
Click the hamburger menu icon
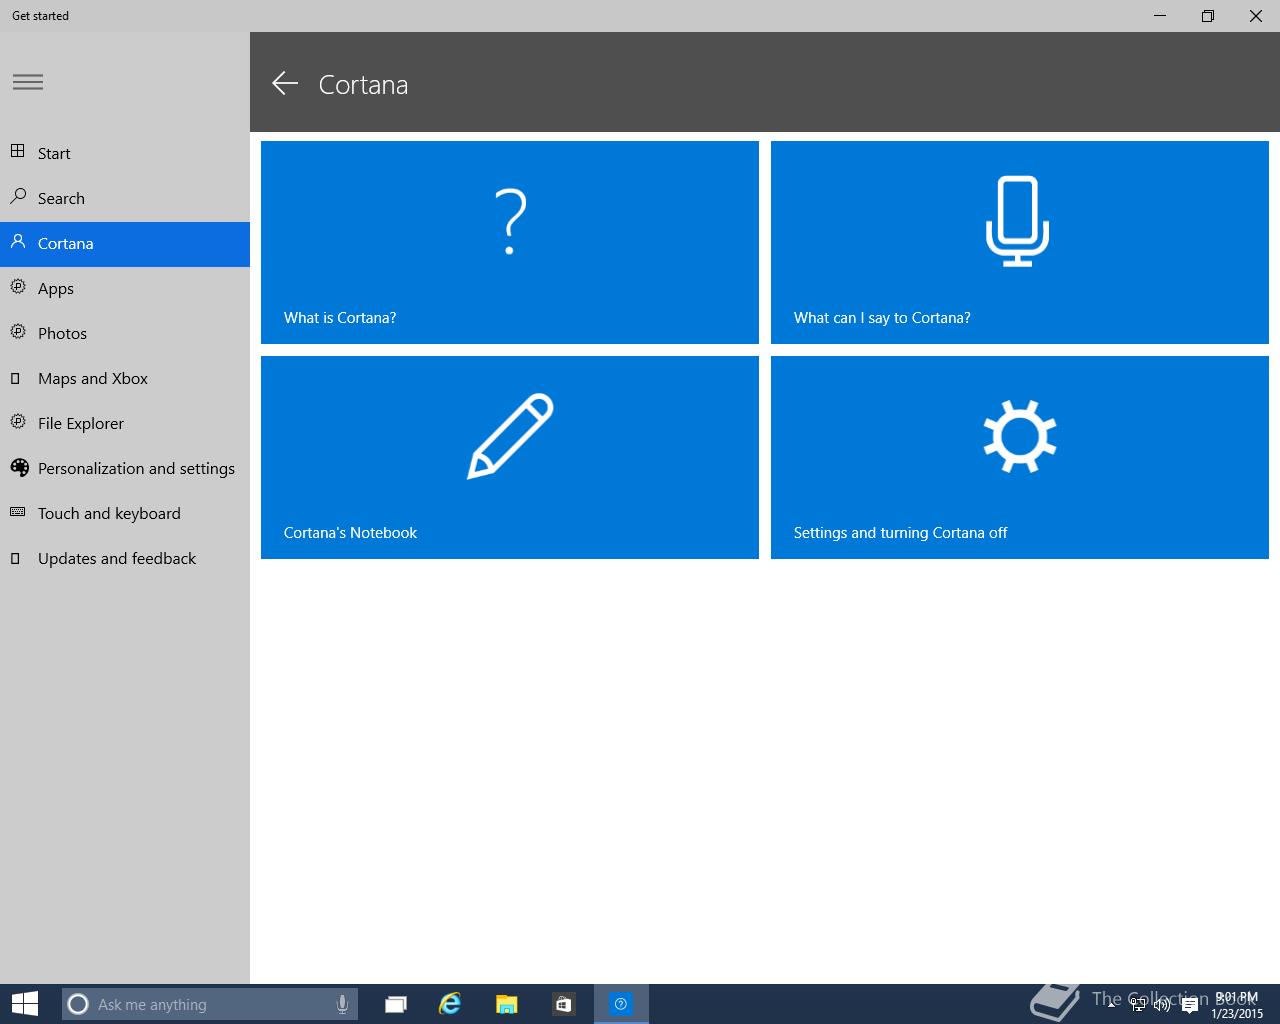[28, 82]
